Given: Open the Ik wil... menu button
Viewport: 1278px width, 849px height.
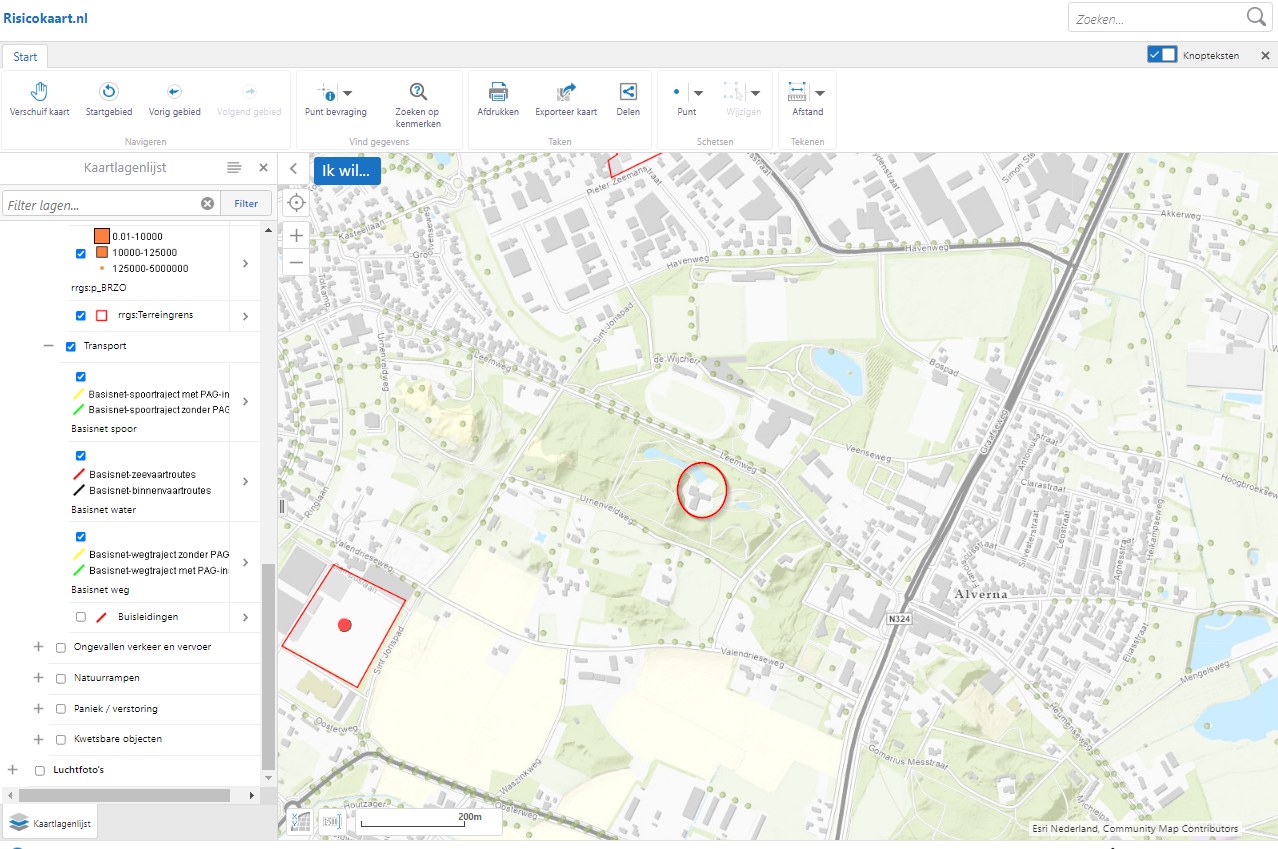Looking at the screenshot, I should pos(347,170).
